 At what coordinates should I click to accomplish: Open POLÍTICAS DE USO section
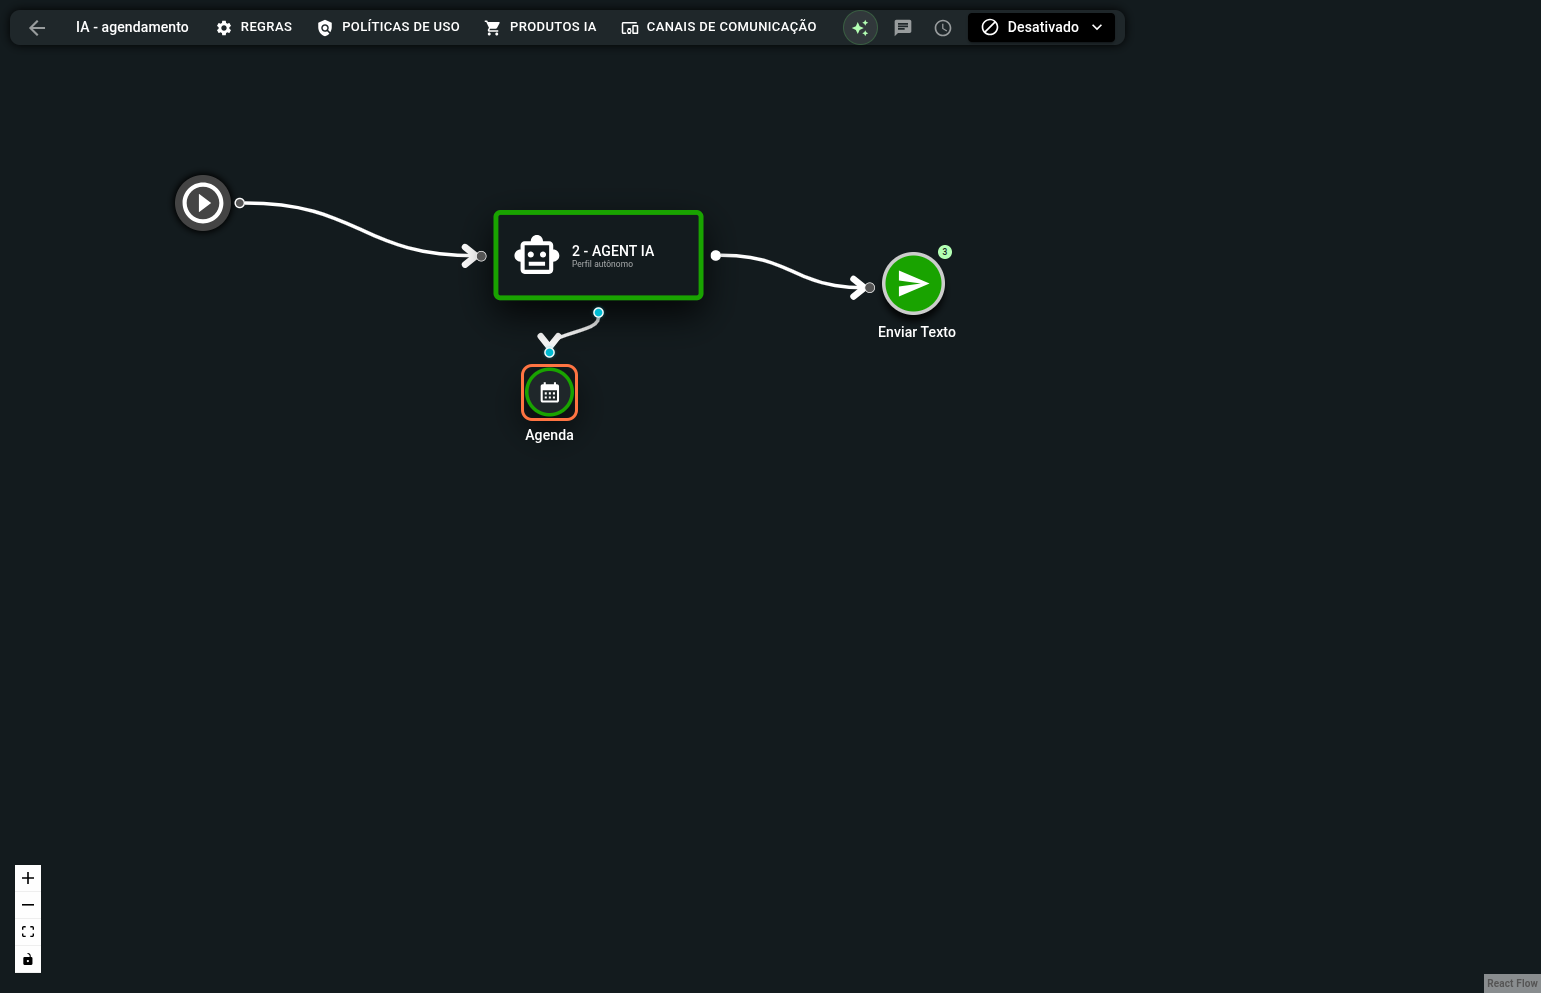[x=388, y=28]
